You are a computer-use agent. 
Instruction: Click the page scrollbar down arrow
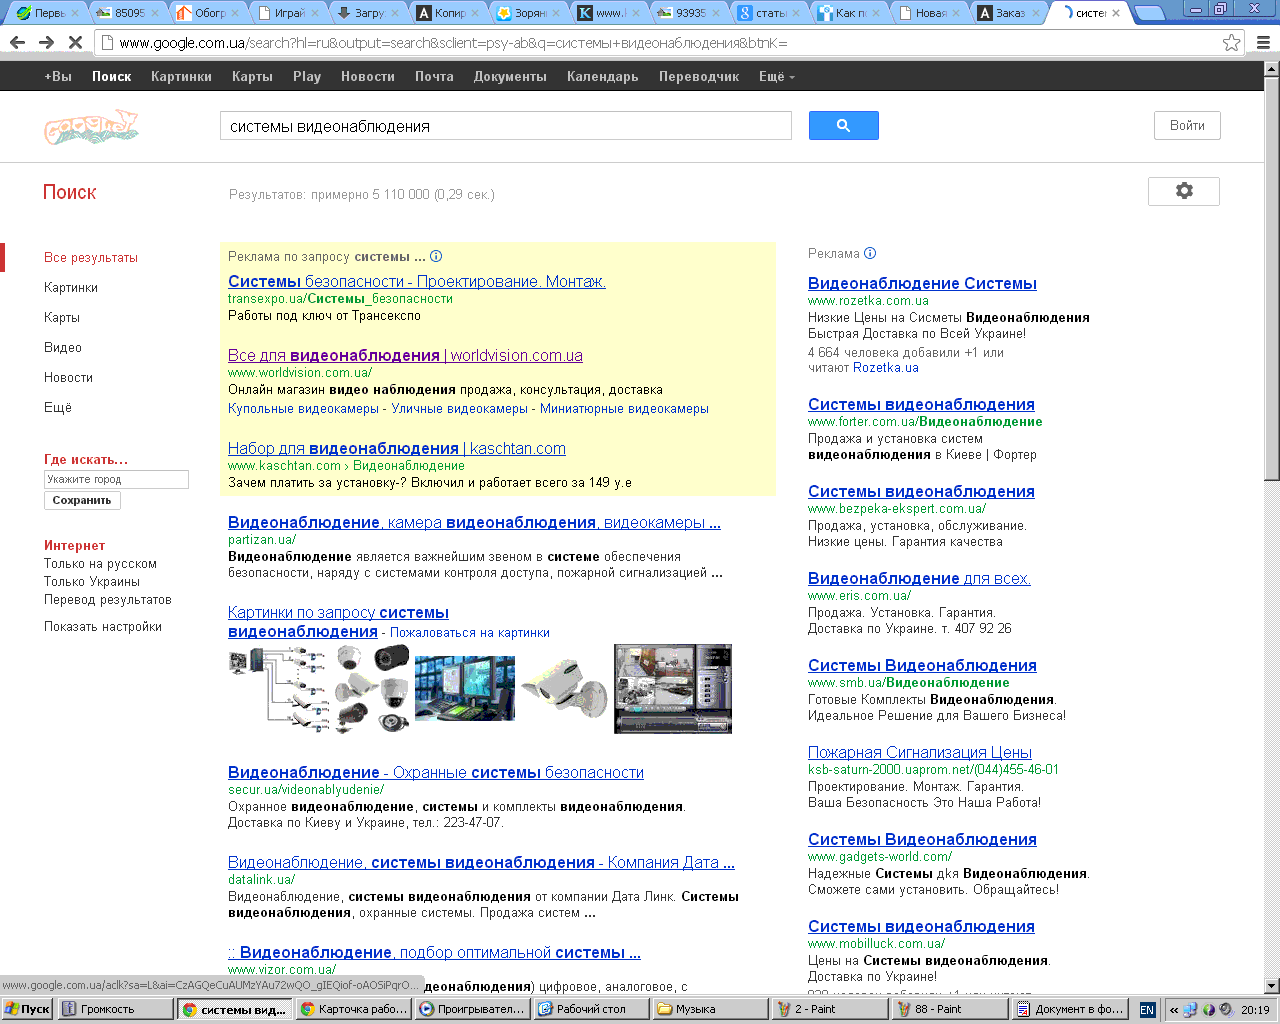click(x=1272, y=986)
